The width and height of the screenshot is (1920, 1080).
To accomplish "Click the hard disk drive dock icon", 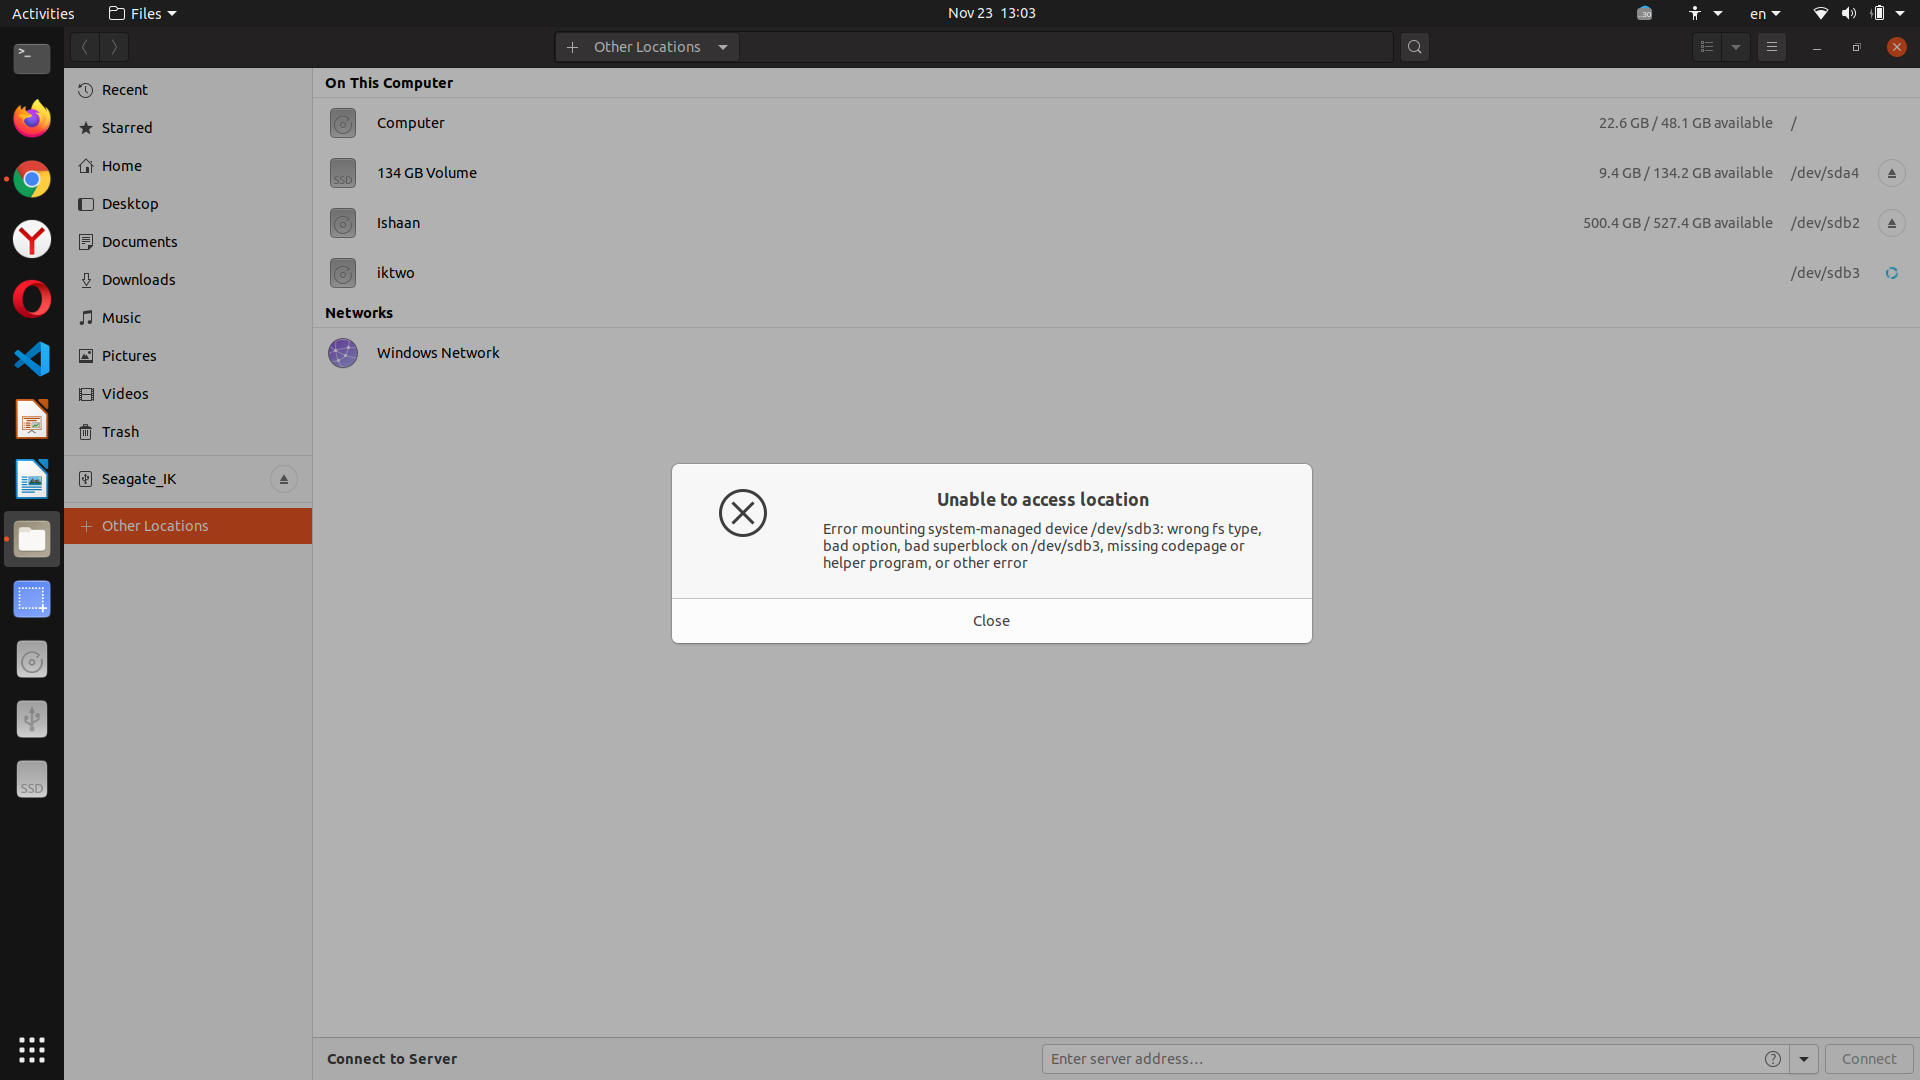I will click(32, 659).
